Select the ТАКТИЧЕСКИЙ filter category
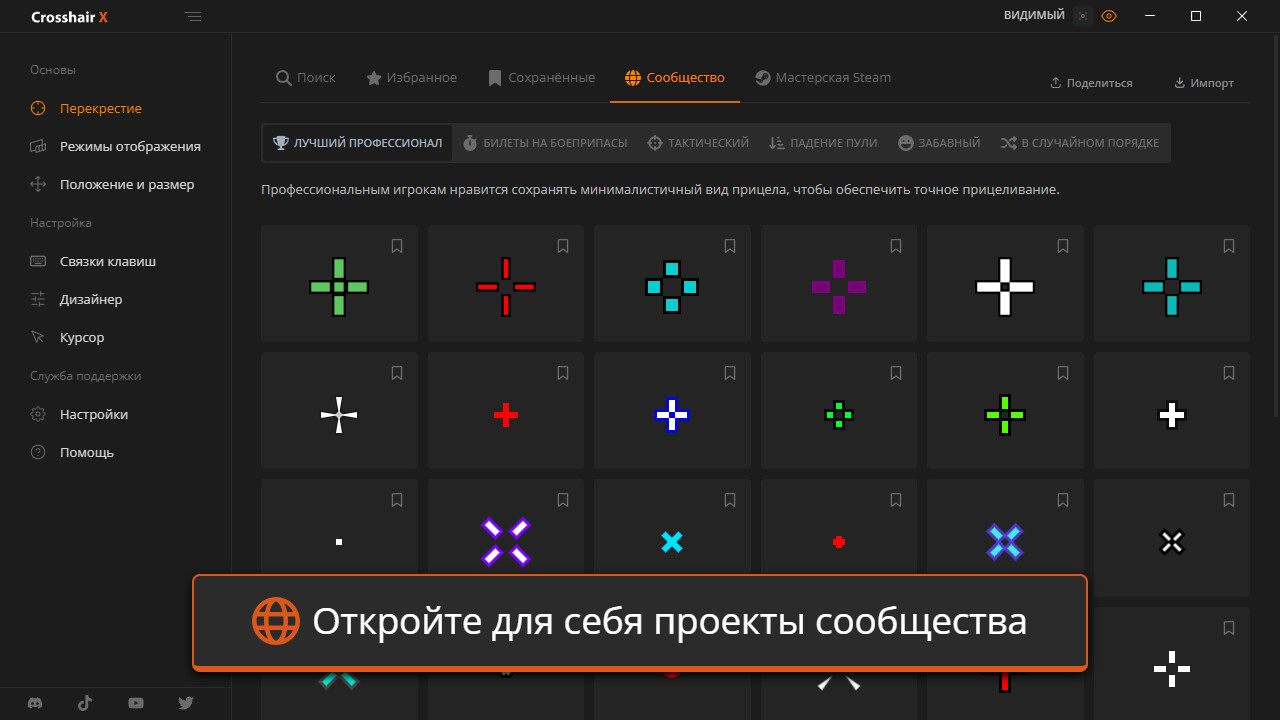 tap(698, 142)
